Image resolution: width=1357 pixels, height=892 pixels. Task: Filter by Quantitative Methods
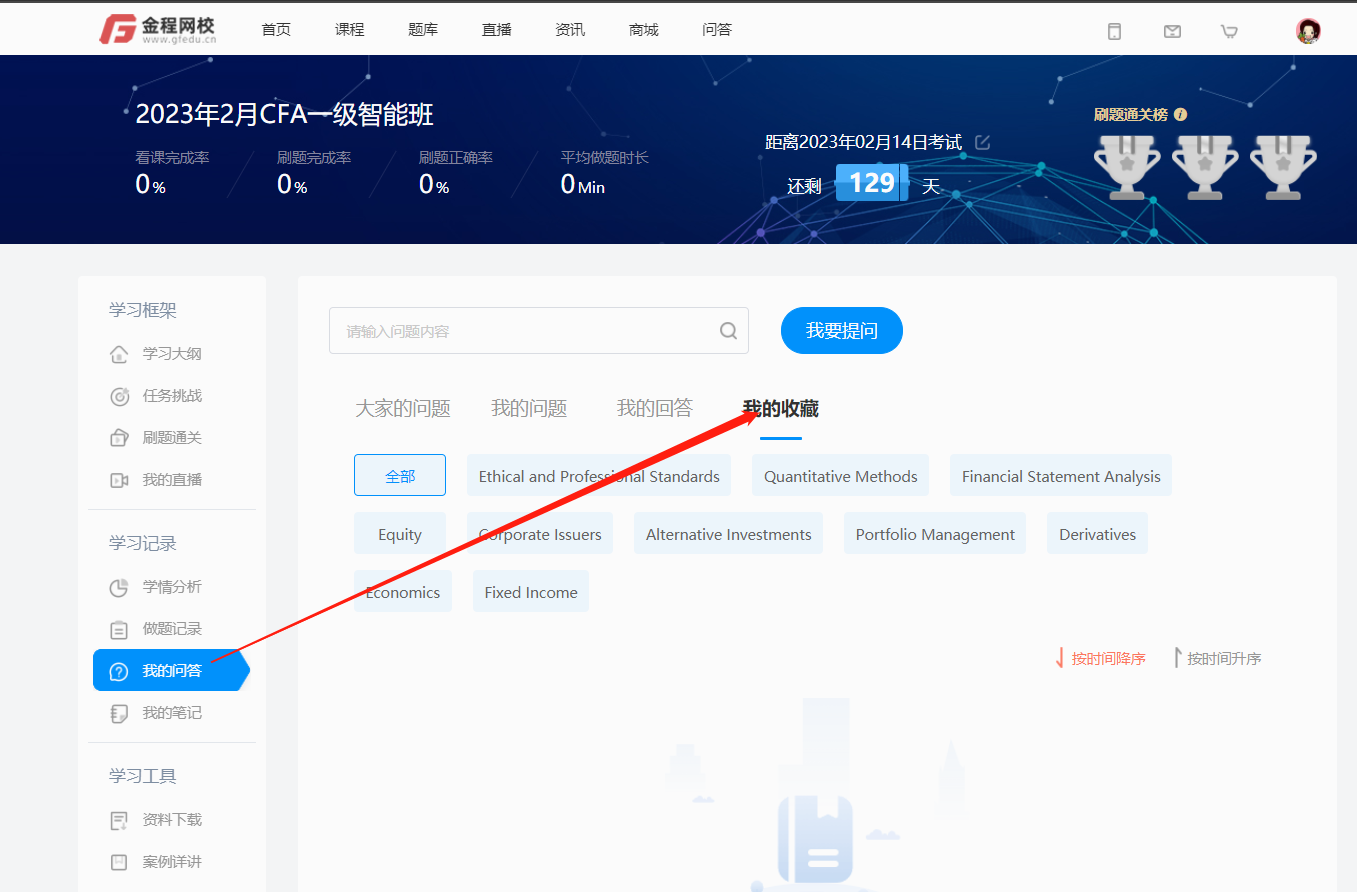[840, 476]
